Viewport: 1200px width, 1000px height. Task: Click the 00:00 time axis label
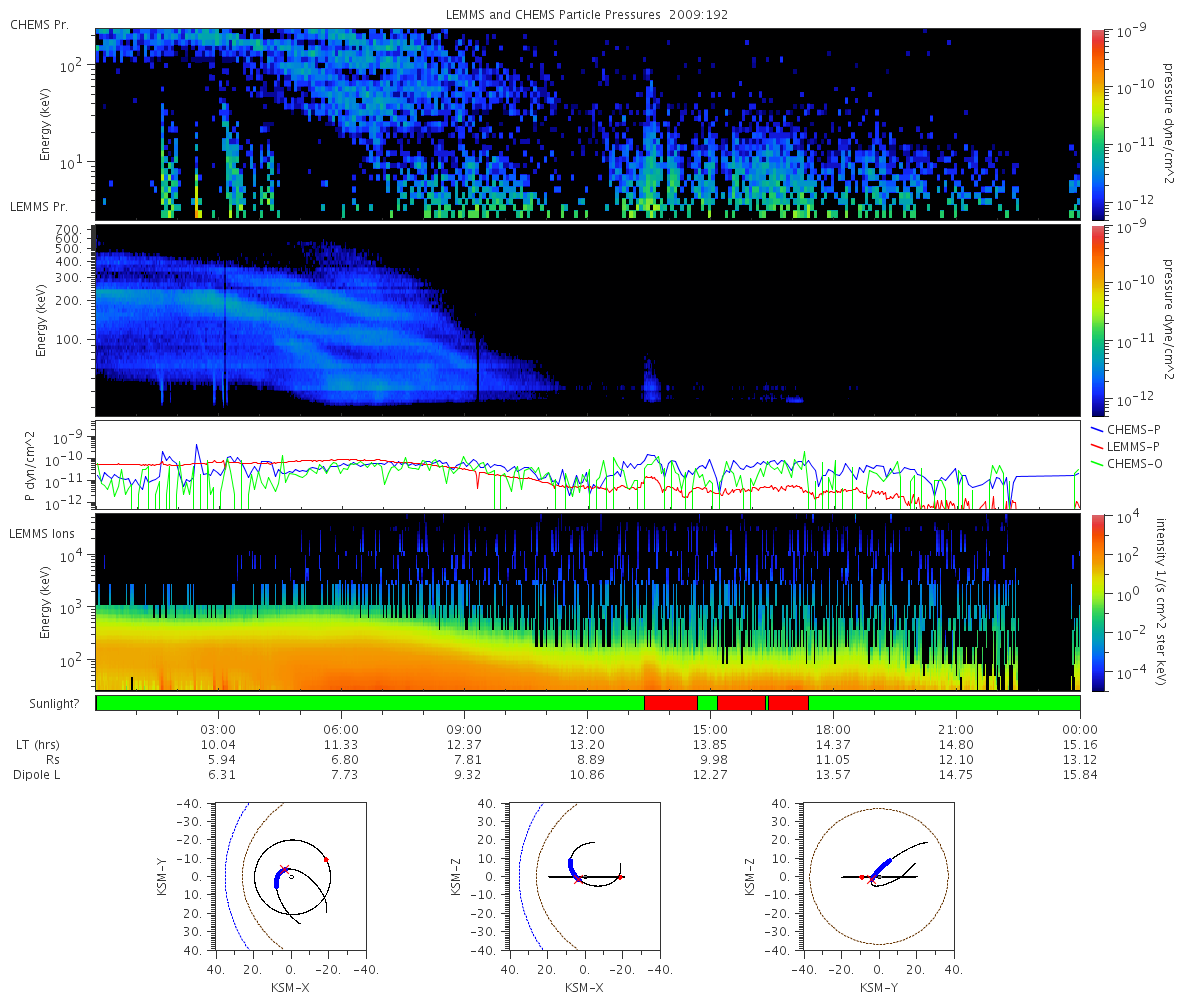(x=1080, y=729)
